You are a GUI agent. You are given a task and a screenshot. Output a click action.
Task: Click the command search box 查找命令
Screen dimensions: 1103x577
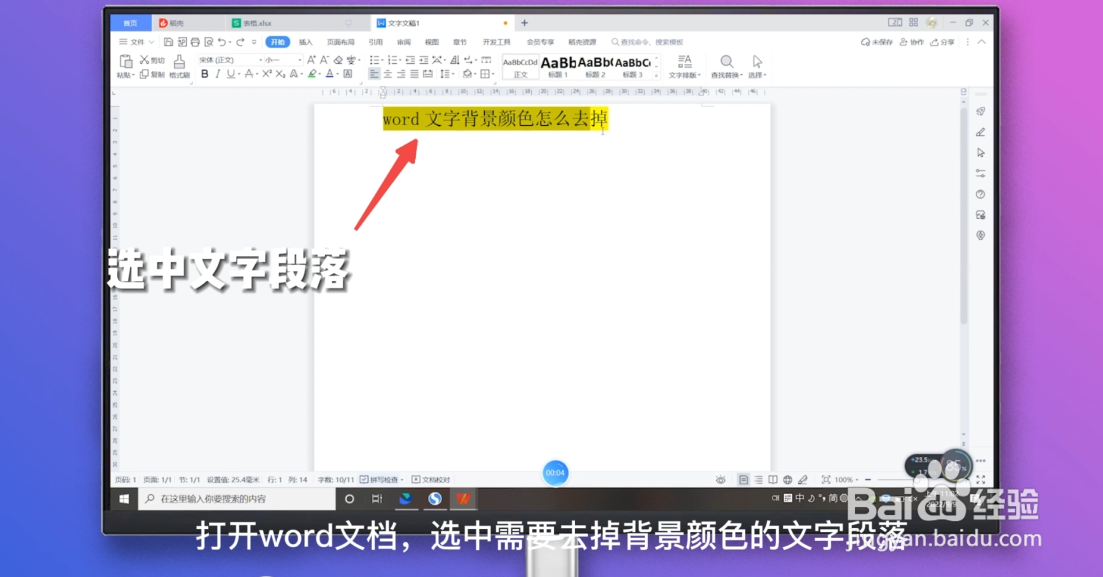coord(647,42)
